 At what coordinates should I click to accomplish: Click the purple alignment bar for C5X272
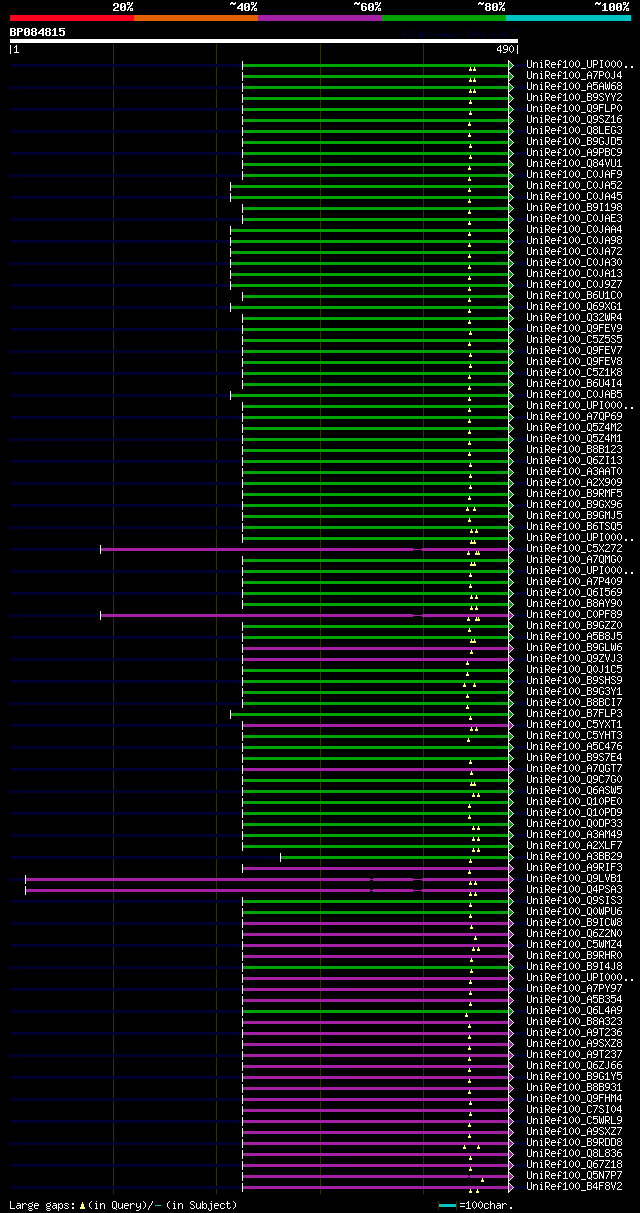pos(306,548)
